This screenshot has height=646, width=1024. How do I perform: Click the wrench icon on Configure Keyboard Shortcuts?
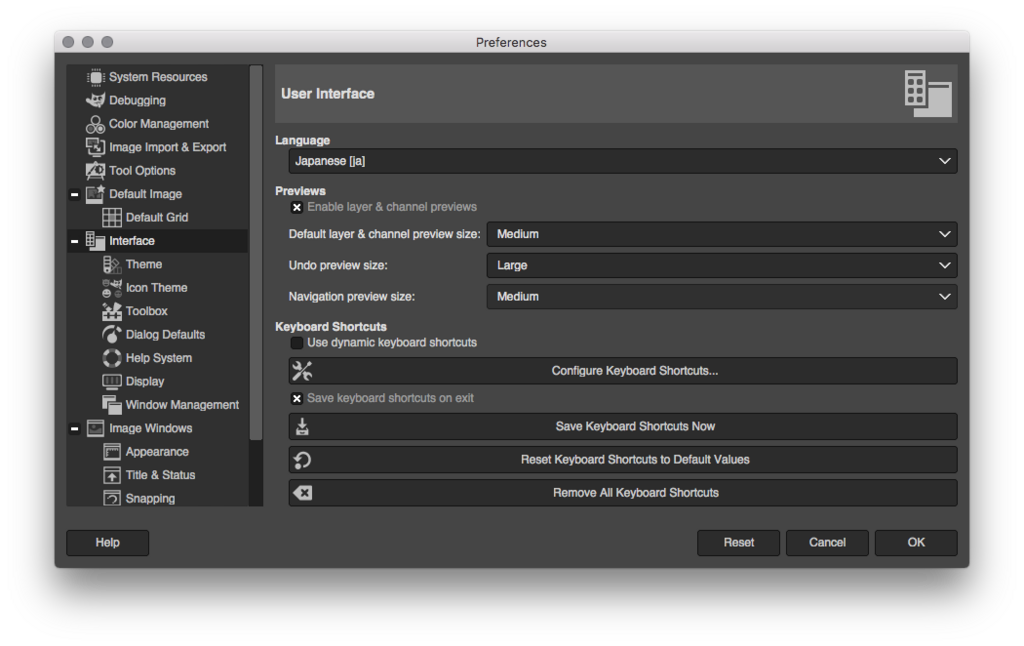302,371
